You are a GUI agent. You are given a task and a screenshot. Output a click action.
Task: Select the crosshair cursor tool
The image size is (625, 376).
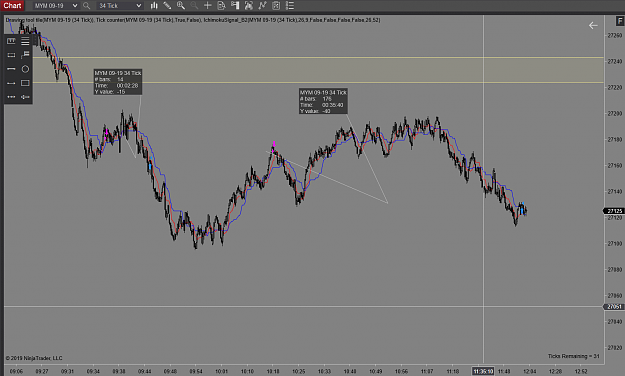click(x=208, y=6)
